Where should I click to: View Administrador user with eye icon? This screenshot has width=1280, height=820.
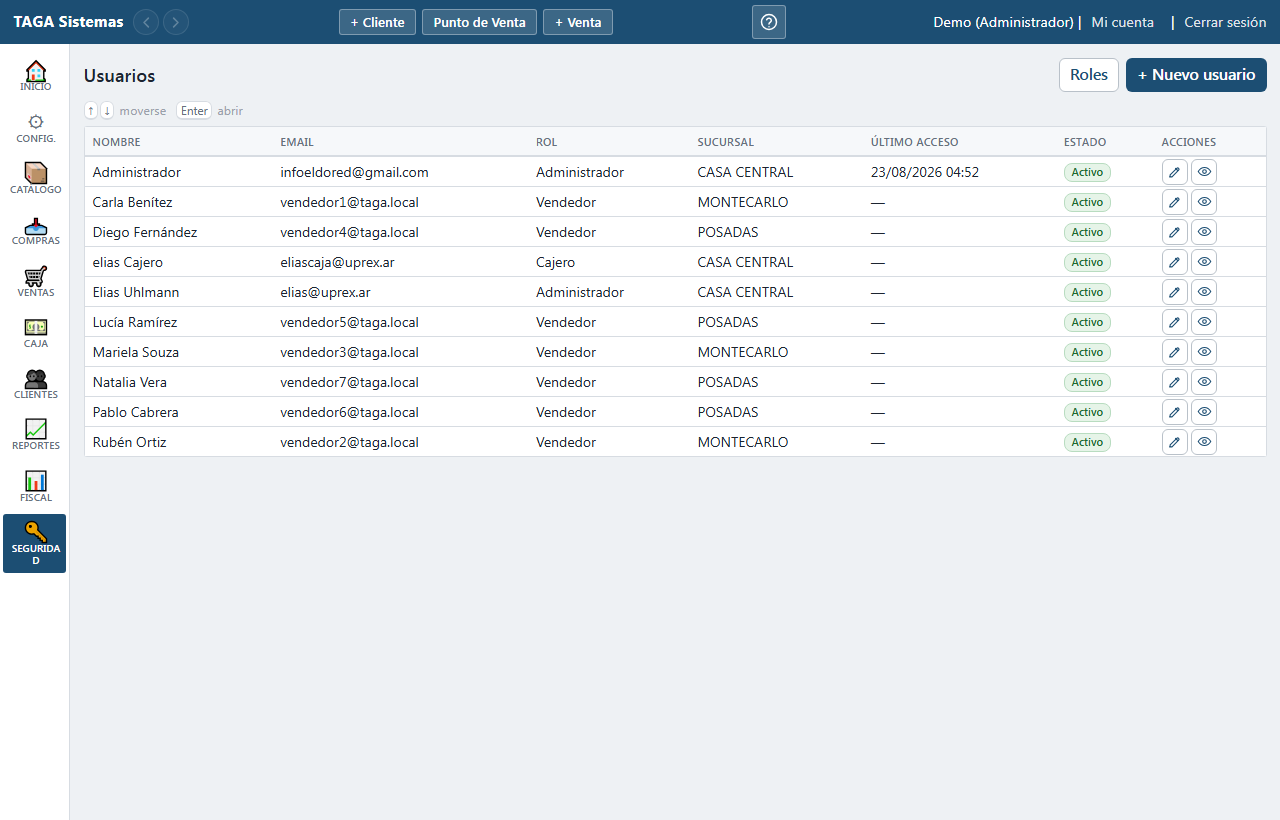coord(1204,172)
